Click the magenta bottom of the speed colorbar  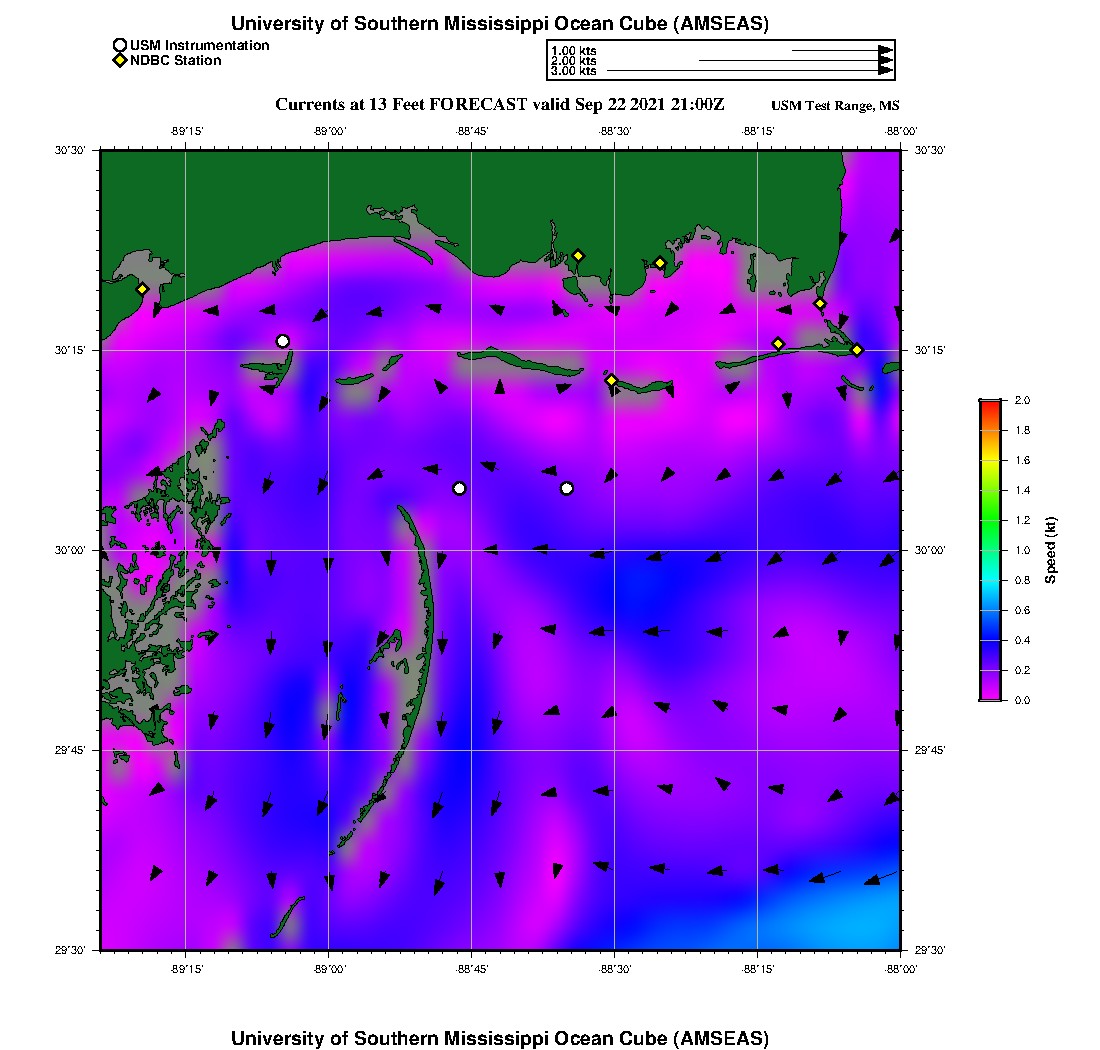click(990, 696)
